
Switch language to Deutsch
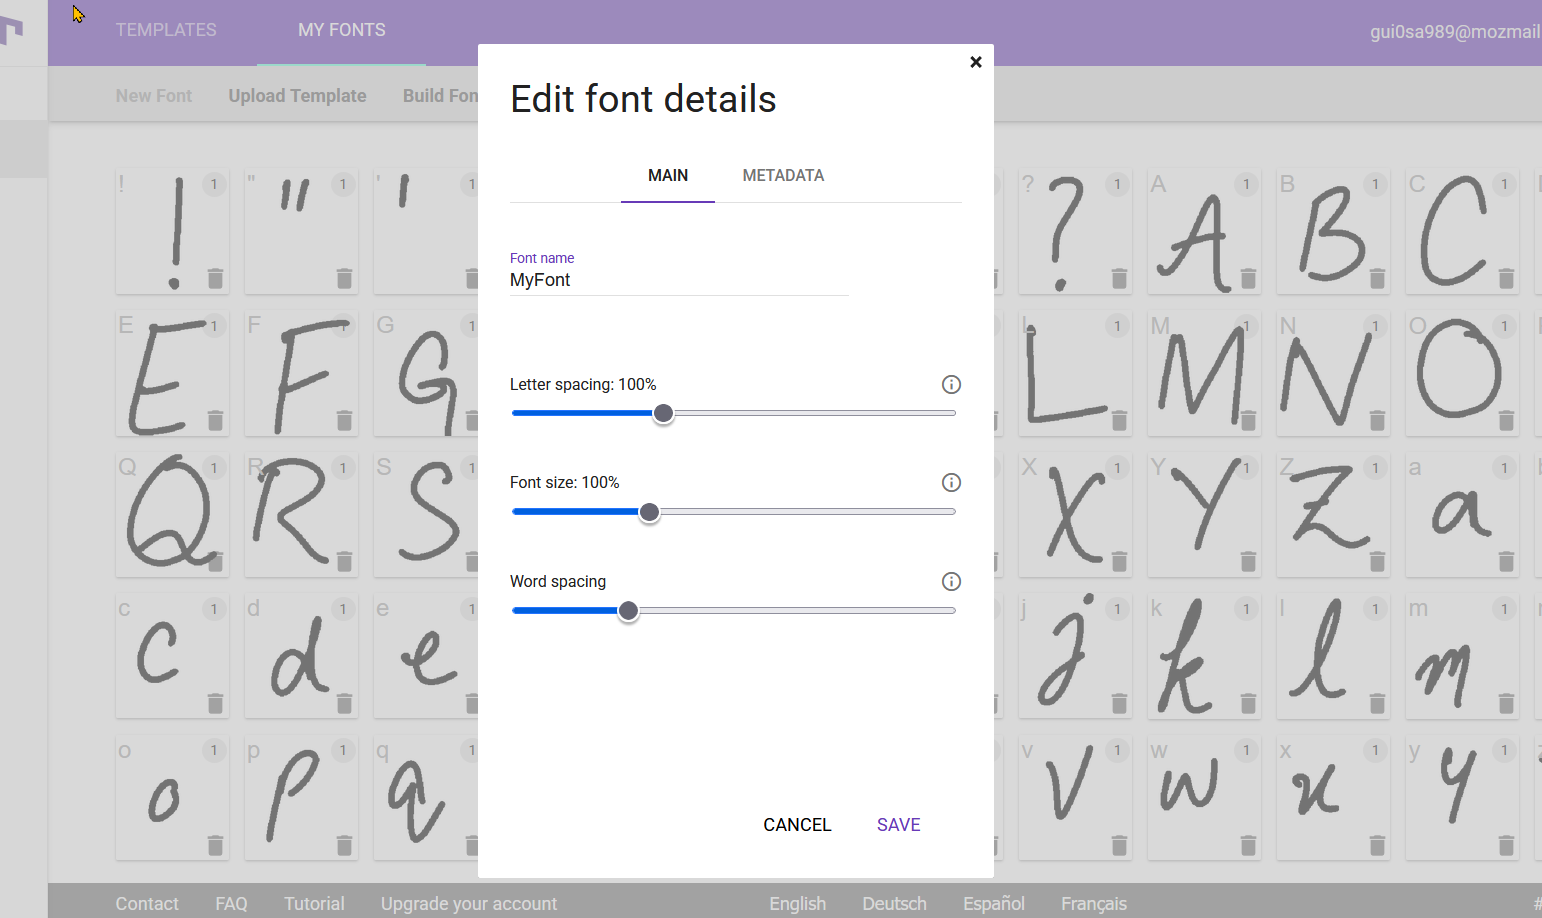894,904
